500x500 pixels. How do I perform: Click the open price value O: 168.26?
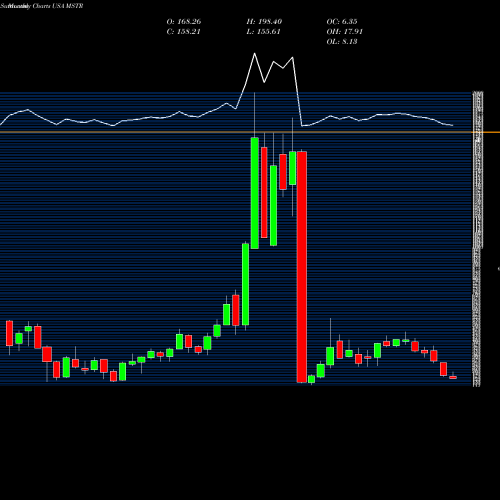pos(184,22)
